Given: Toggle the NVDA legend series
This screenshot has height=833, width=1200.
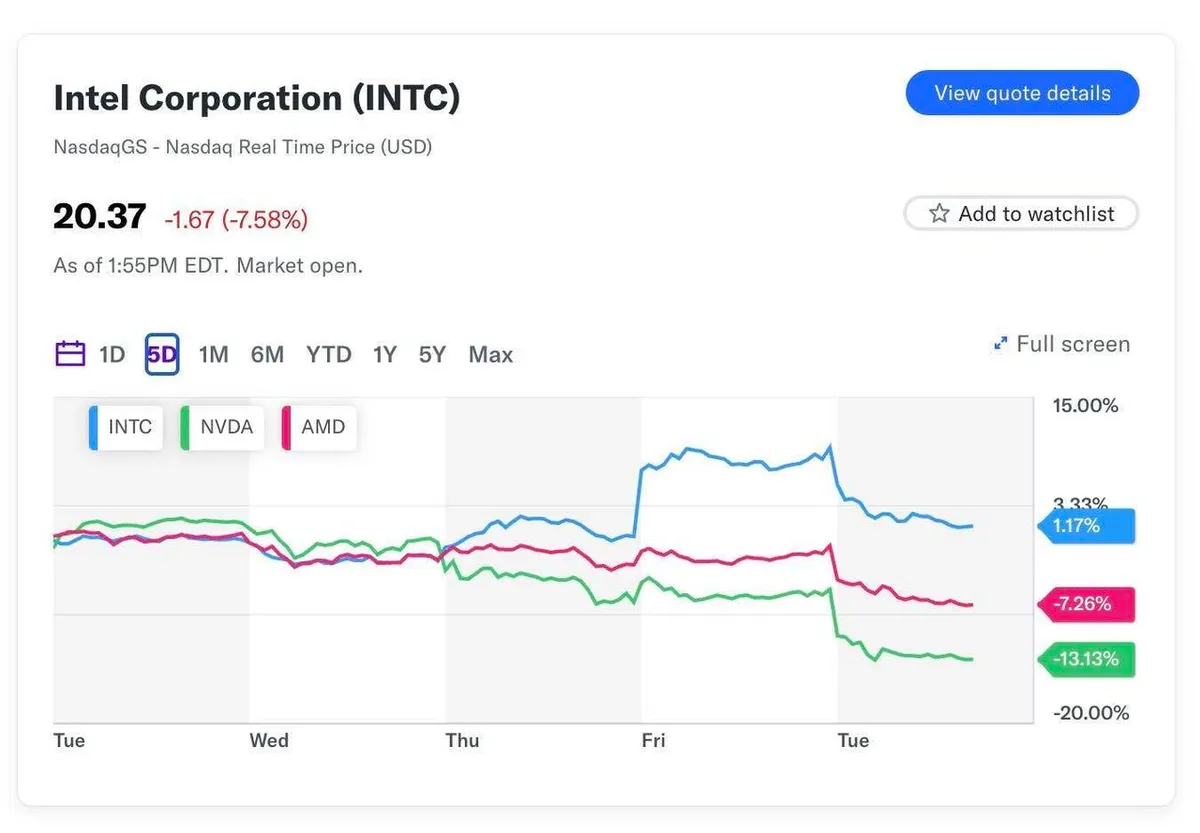Looking at the screenshot, I should [222, 427].
